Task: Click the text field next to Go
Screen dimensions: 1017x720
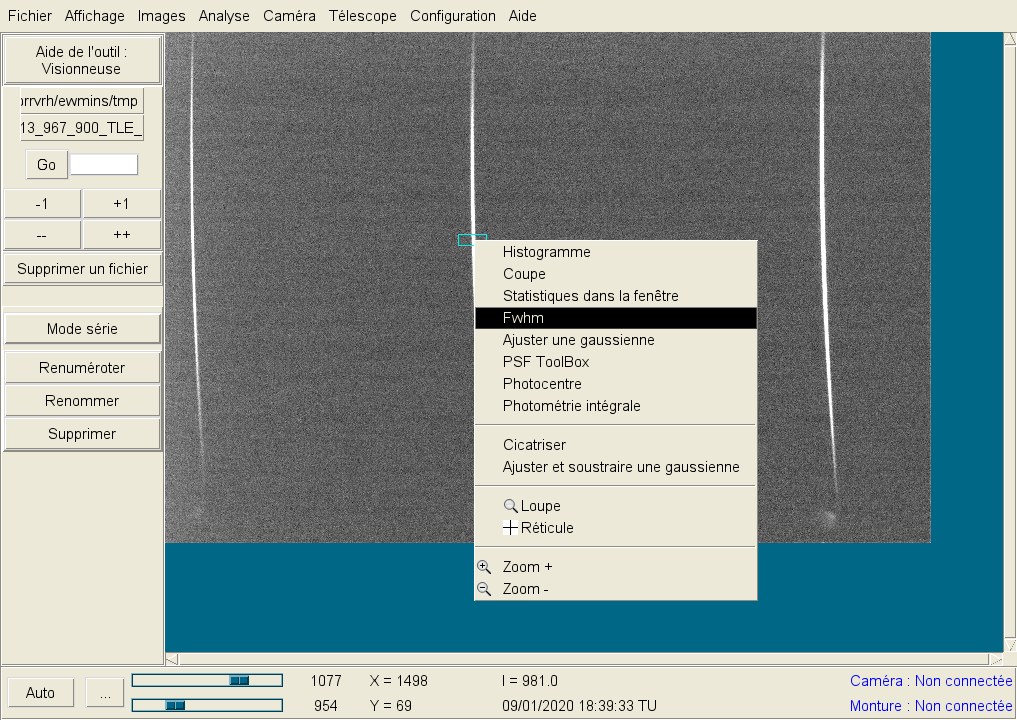Action: click(x=104, y=165)
